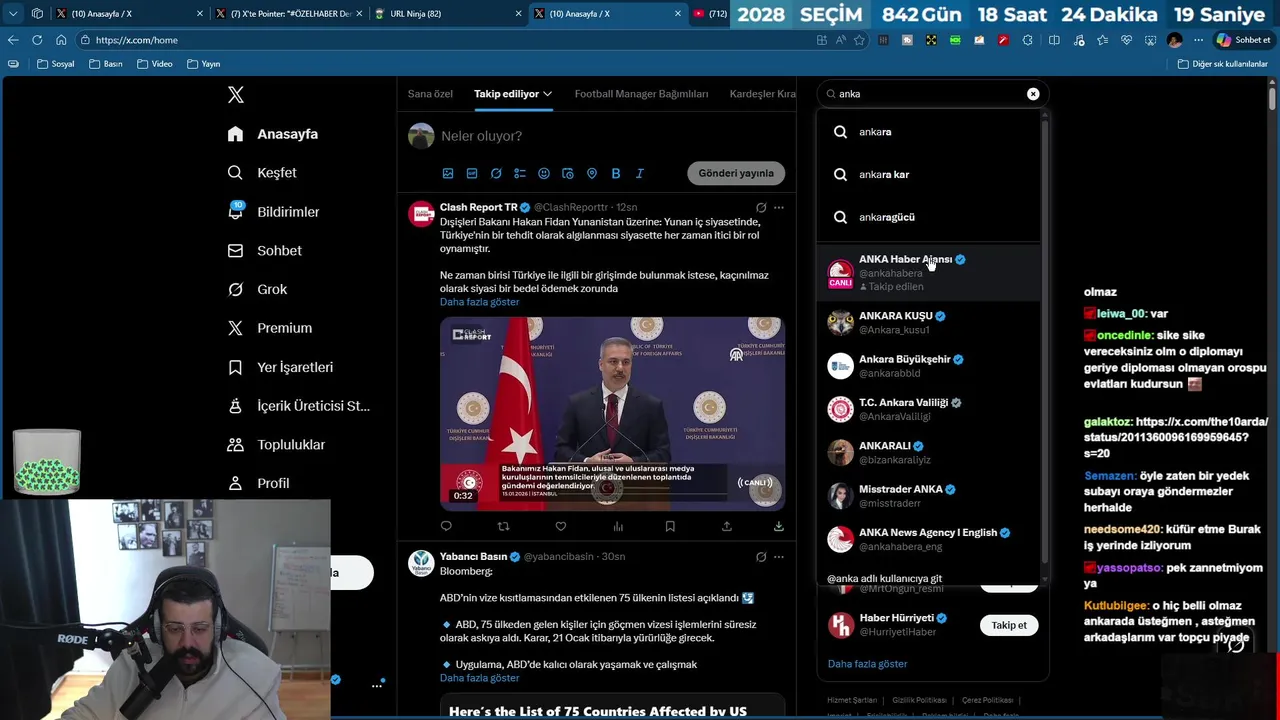The image size is (1280, 720).
Task: Switch to Kardeşler Kıra tab
Action: 763,94
